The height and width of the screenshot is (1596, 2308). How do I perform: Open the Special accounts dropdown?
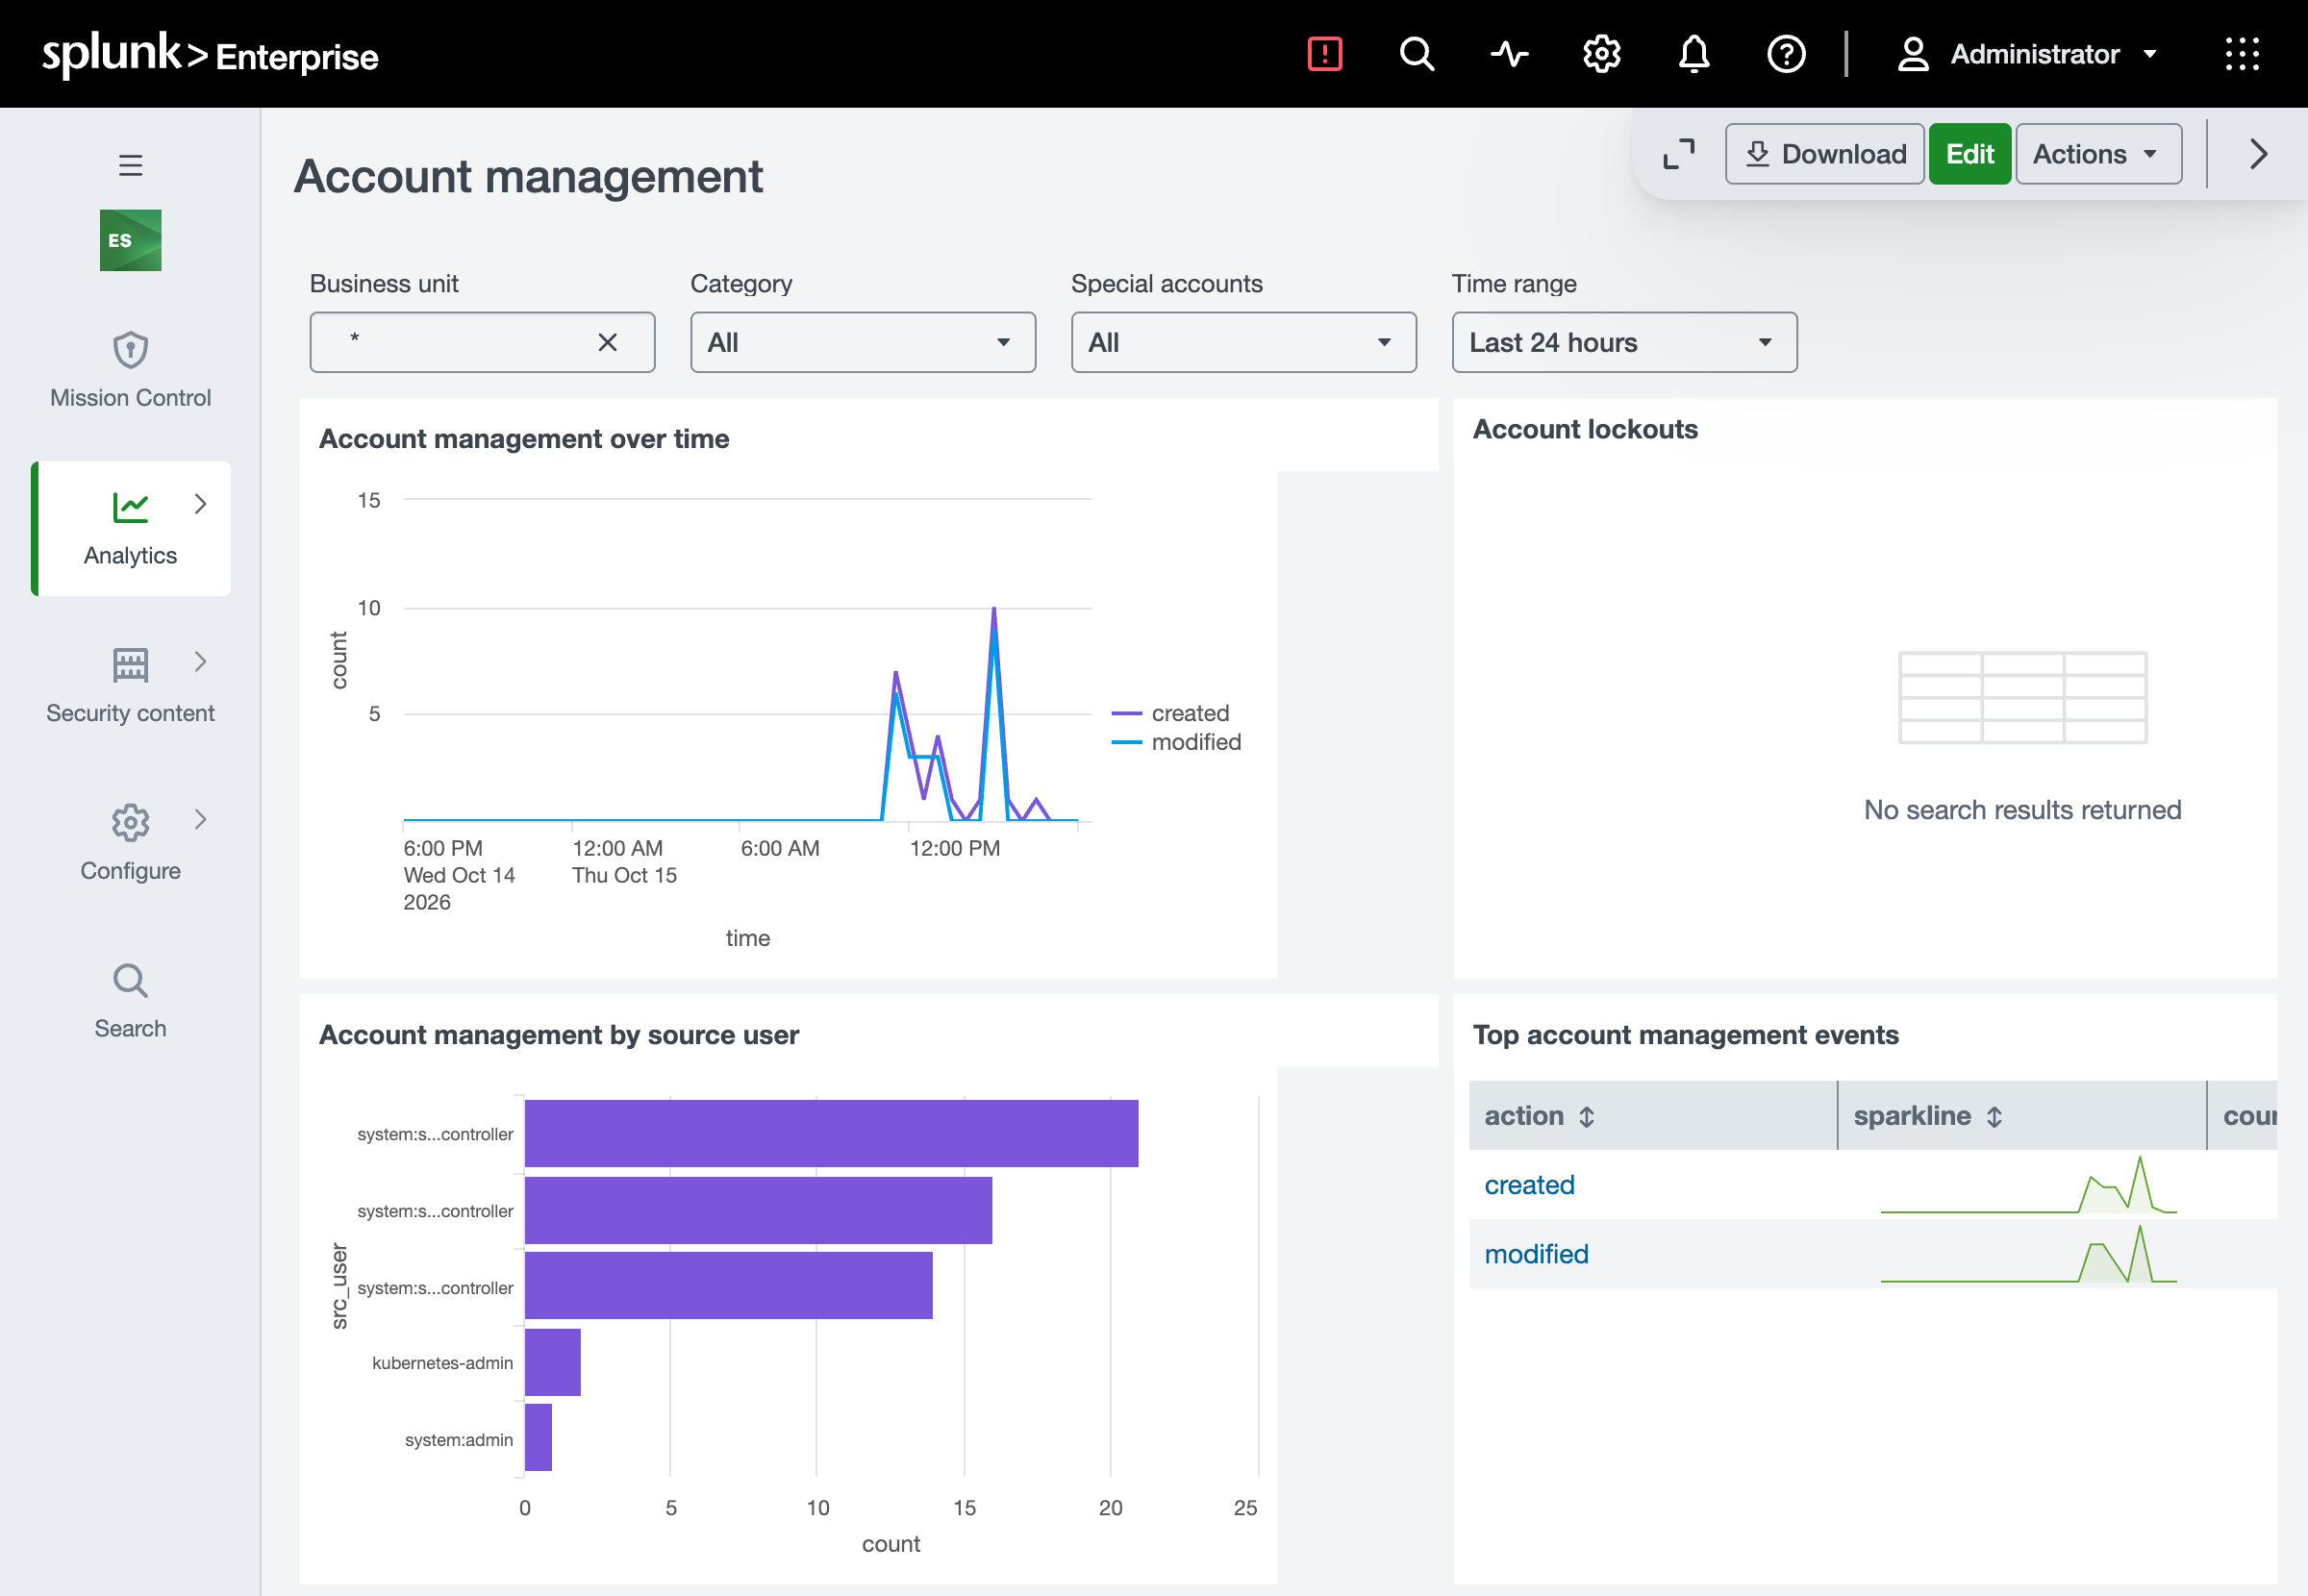point(1243,342)
